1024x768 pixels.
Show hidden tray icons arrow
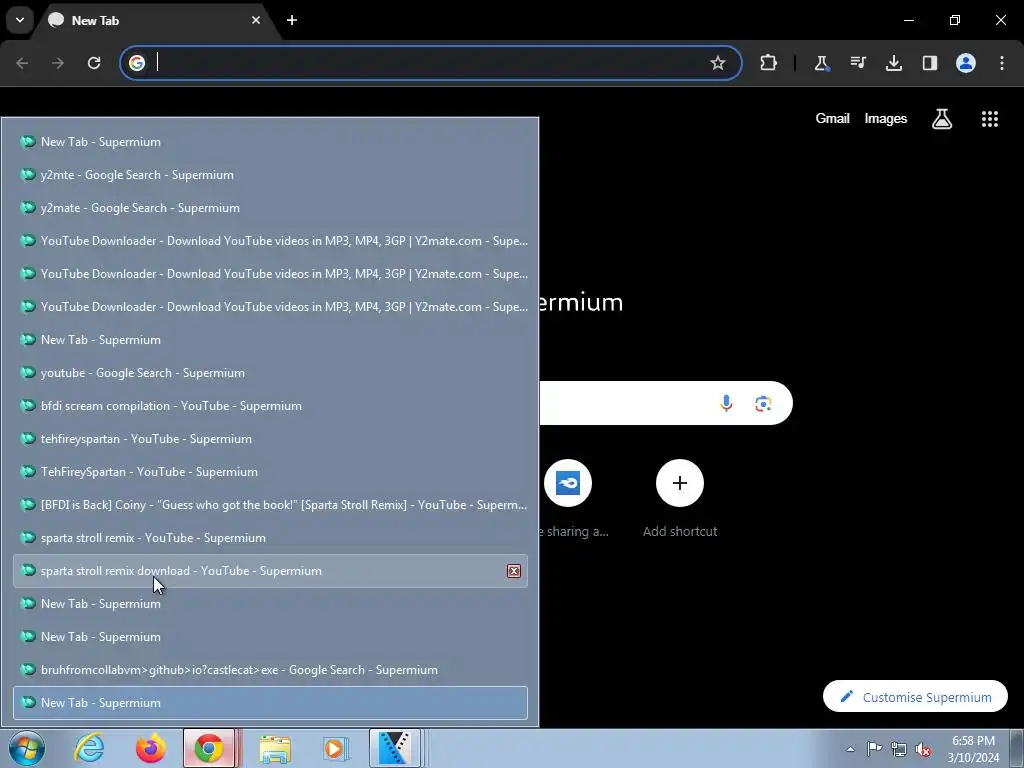pyautogui.click(x=850, y=749)
